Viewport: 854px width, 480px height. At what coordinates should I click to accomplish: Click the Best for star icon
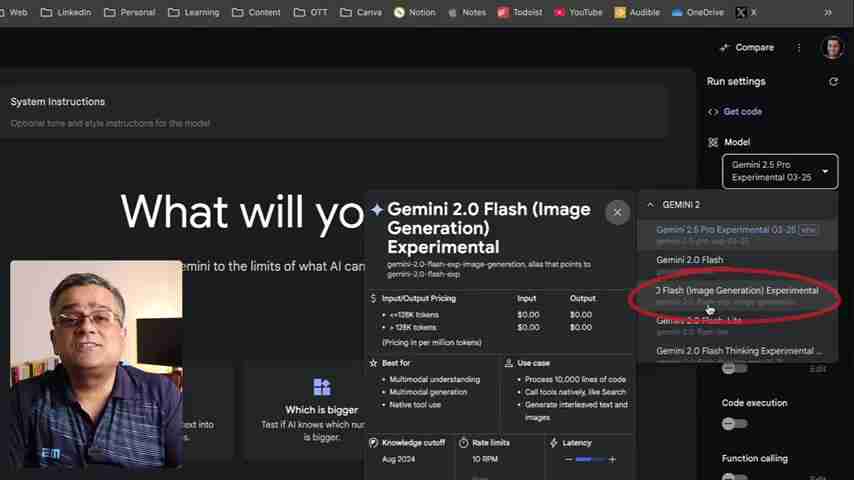pos(373,363)
